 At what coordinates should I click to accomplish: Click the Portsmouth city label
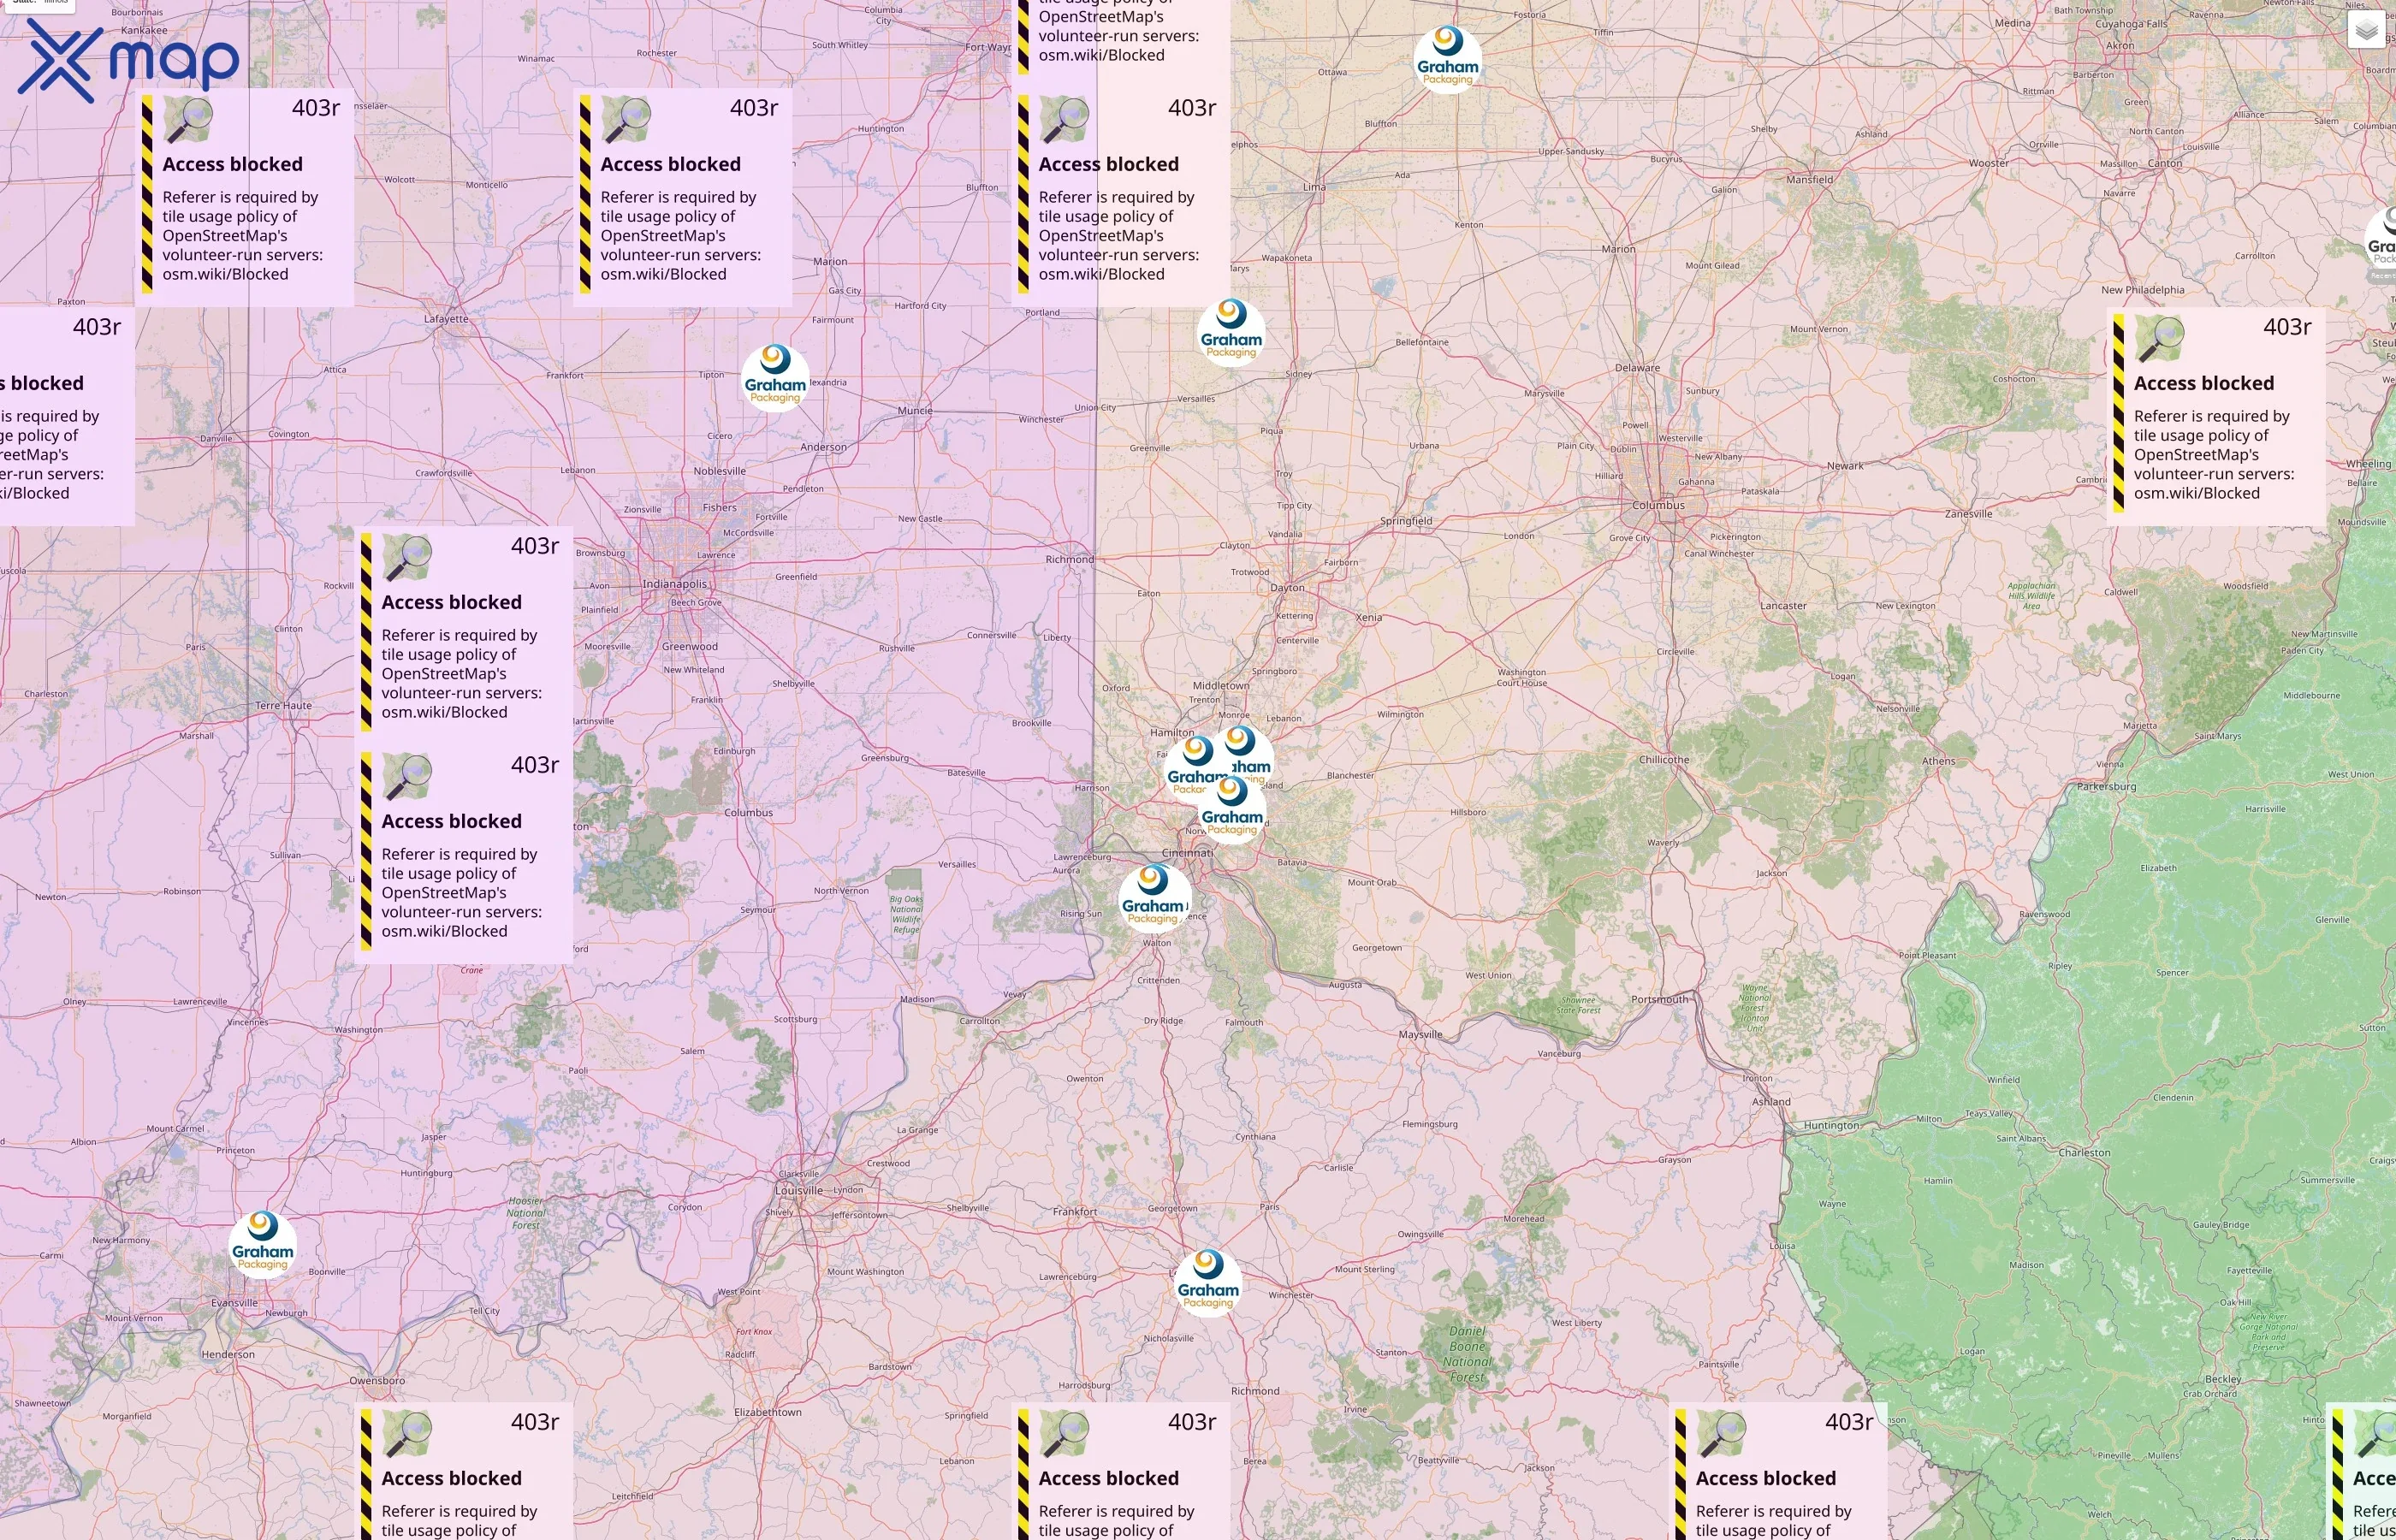[x=1660, y=999]
